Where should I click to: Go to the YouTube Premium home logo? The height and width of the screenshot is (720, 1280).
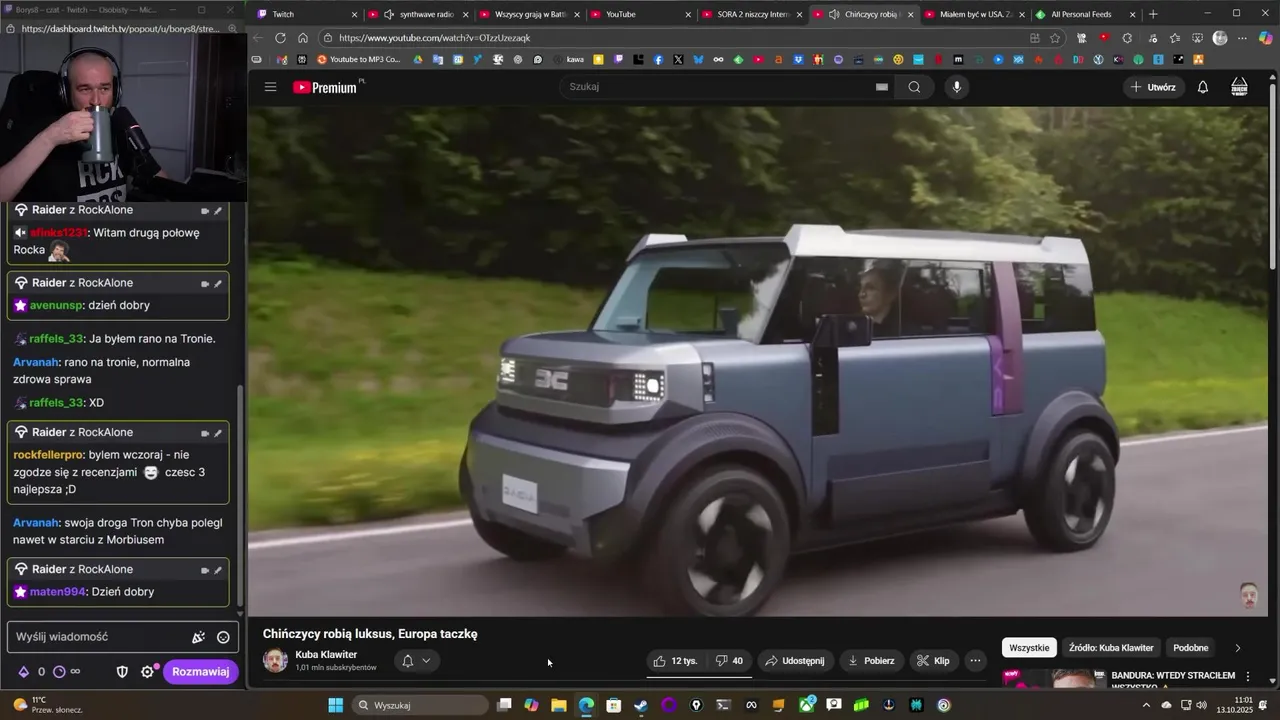tap(325, 87)
